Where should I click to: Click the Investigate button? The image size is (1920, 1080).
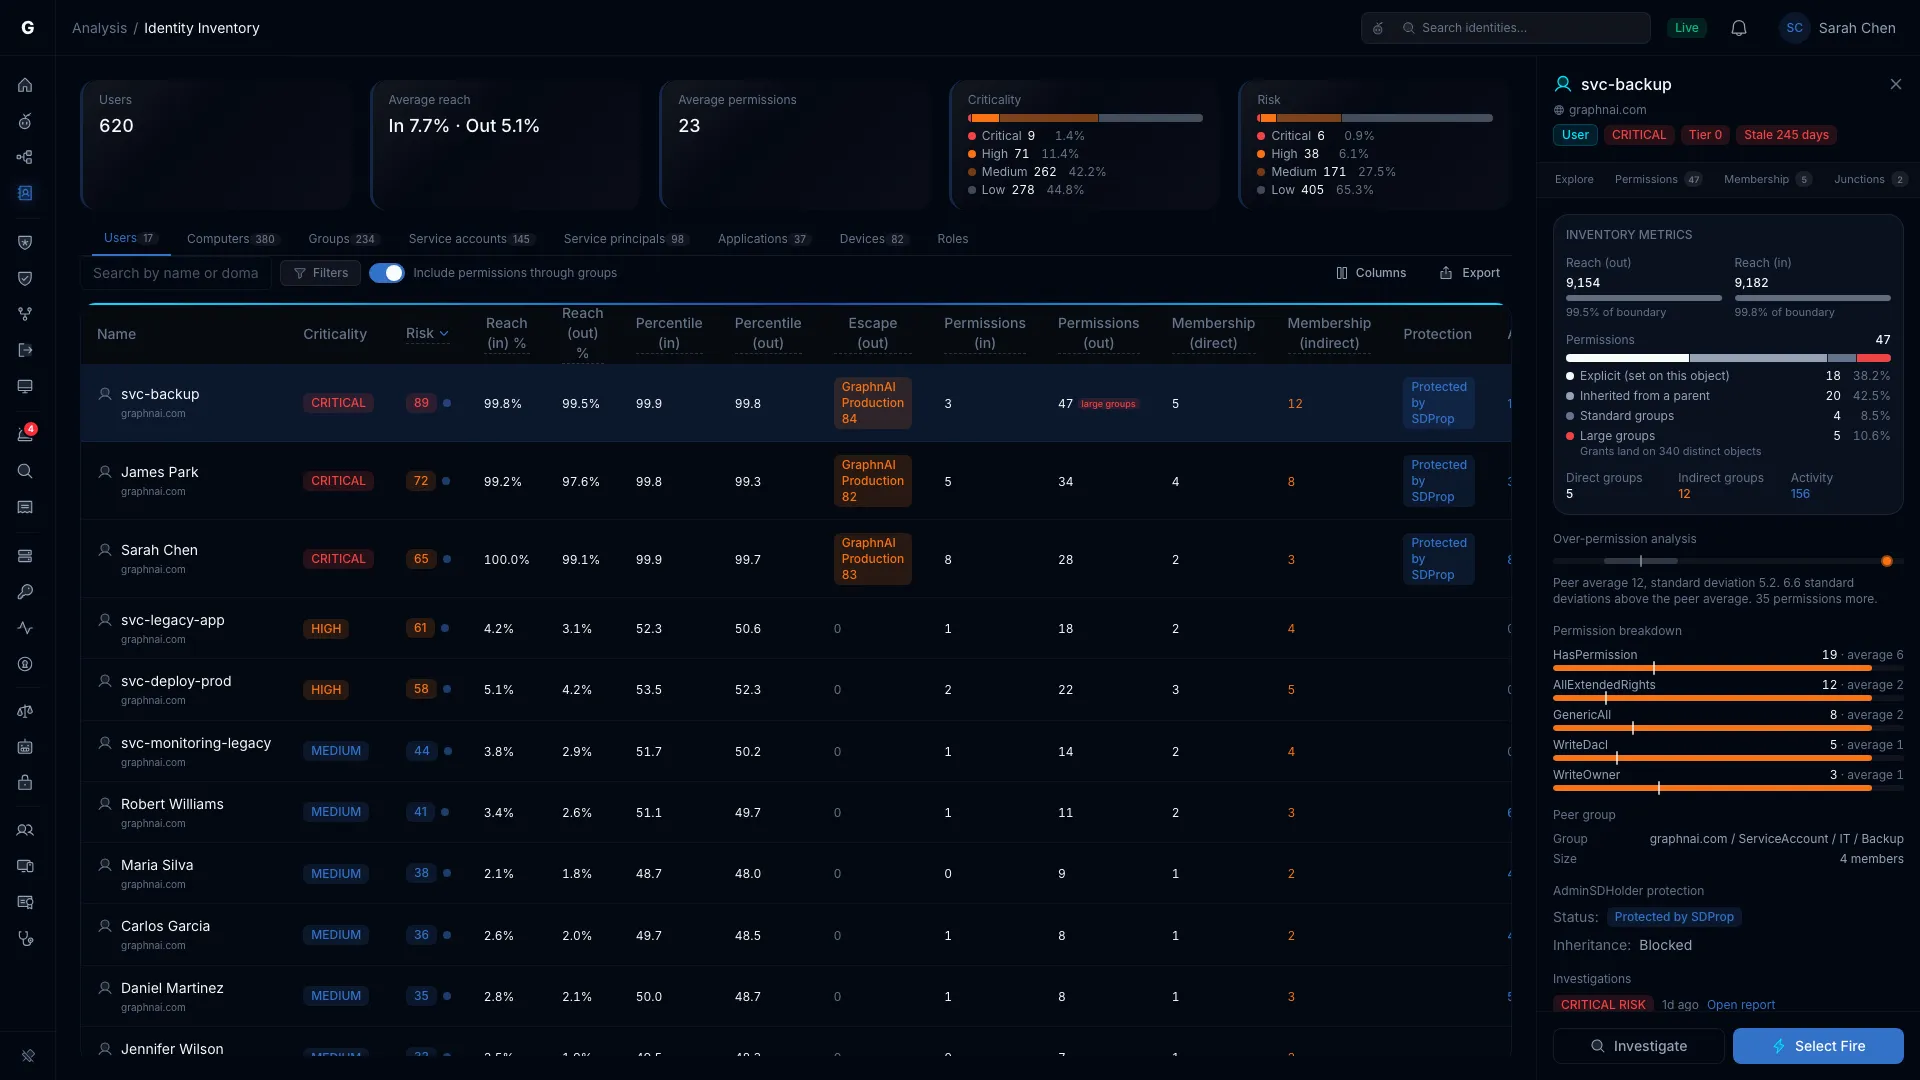1638,1046
